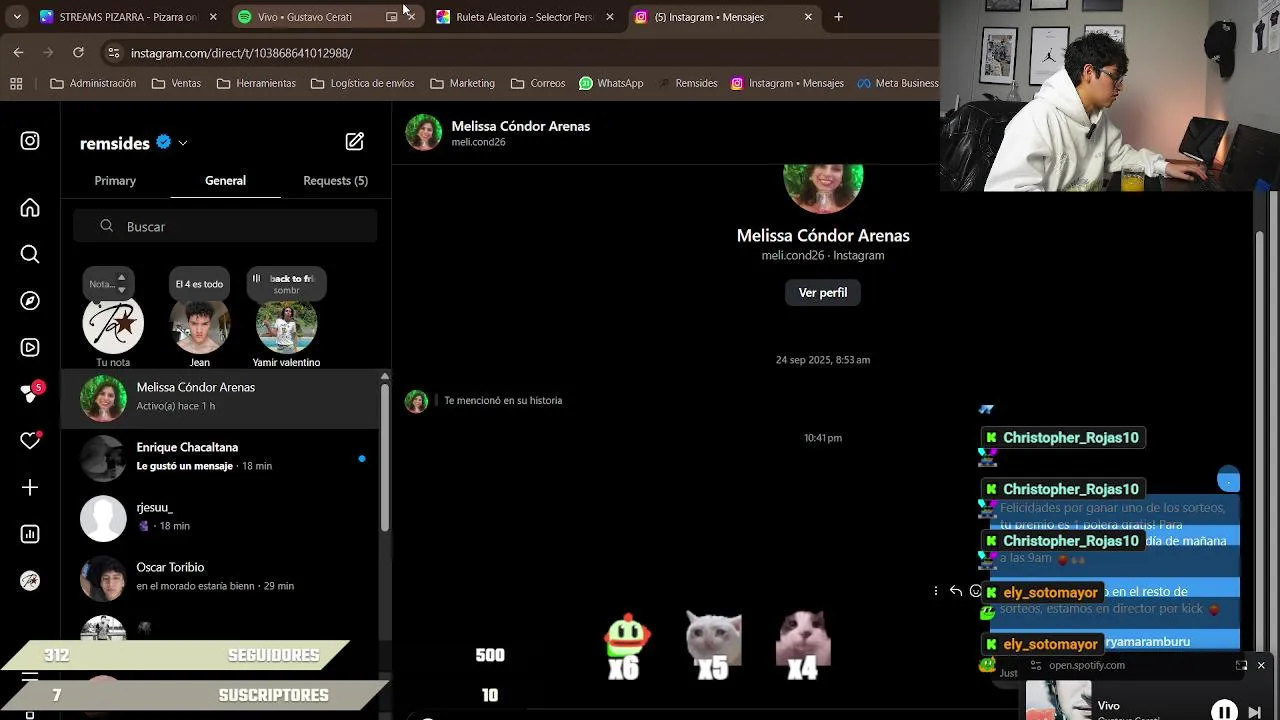Image resolution: width=1280 pixels, height=720 pixels.
Task: Click reply arrow on the message
Action: coord(955,591)
